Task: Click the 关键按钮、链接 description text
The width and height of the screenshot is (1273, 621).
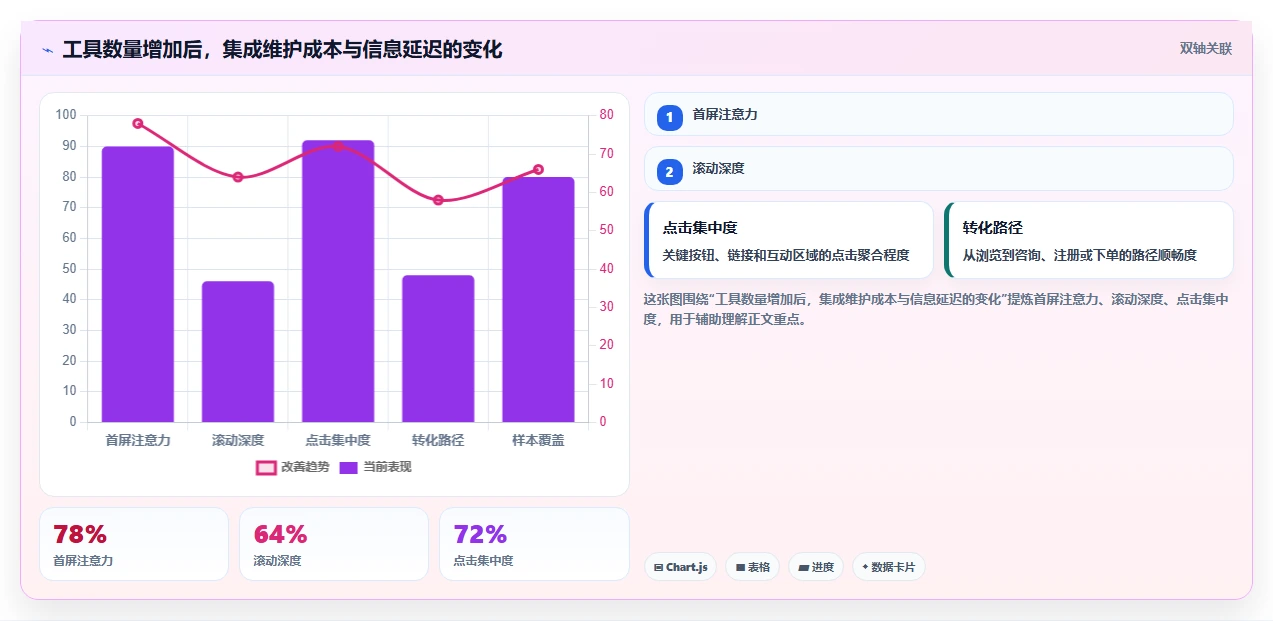Action: (x=786, y=255)
